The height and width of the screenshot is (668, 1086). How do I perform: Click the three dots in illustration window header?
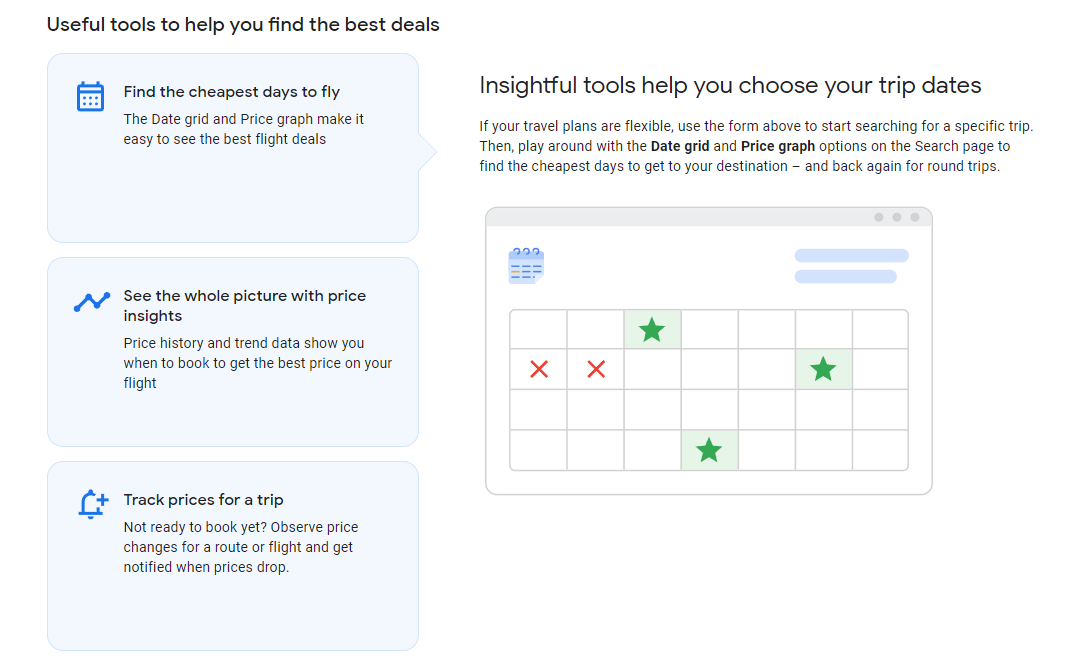pyautogui.click(x=896, y=218)
